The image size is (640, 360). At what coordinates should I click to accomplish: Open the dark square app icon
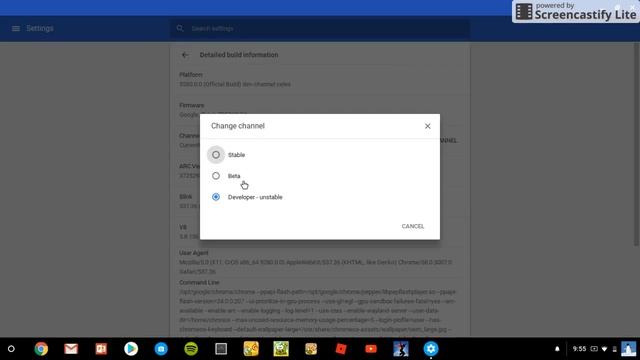tap(221, 349)
